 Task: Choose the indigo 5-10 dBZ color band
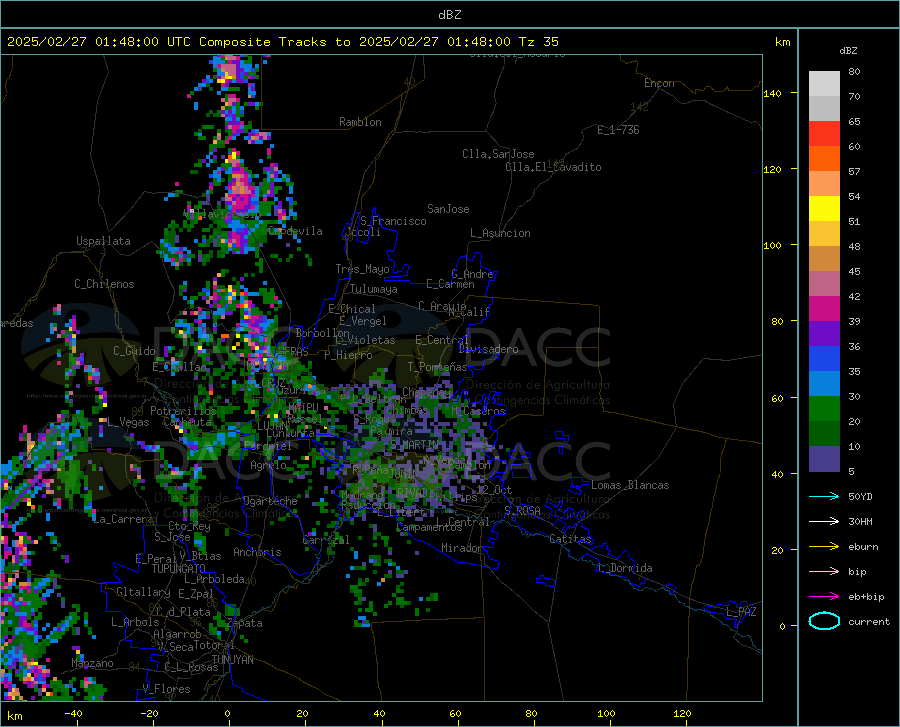(824, 459)
